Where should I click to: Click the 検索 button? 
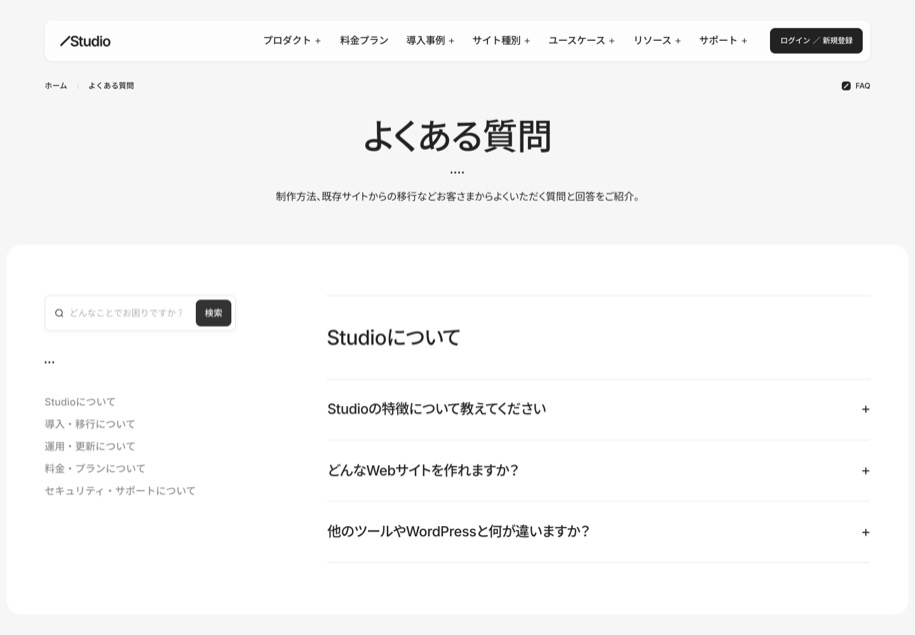(214, 313)
